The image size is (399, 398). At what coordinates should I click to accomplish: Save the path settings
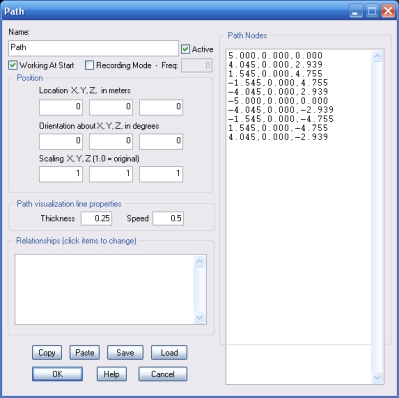click(x=125, y=353)
